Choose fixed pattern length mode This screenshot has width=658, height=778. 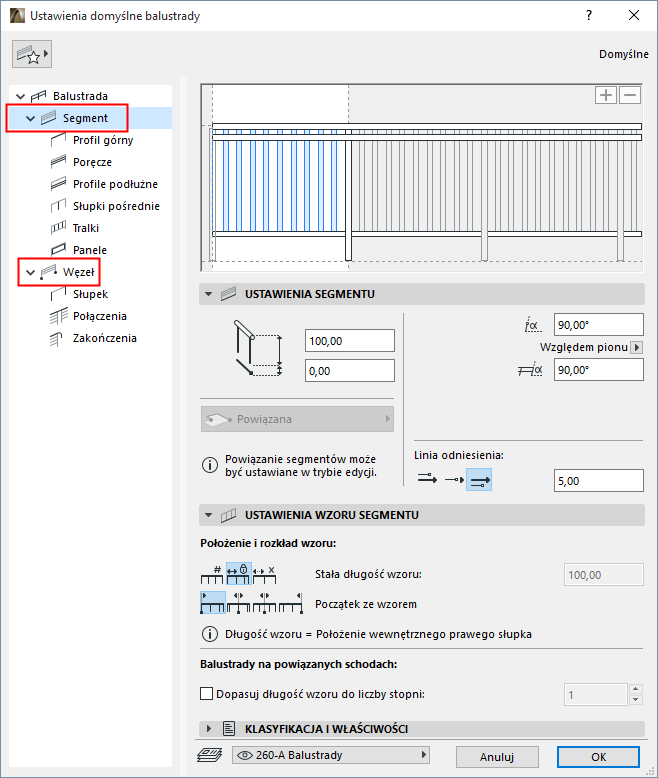239,574
